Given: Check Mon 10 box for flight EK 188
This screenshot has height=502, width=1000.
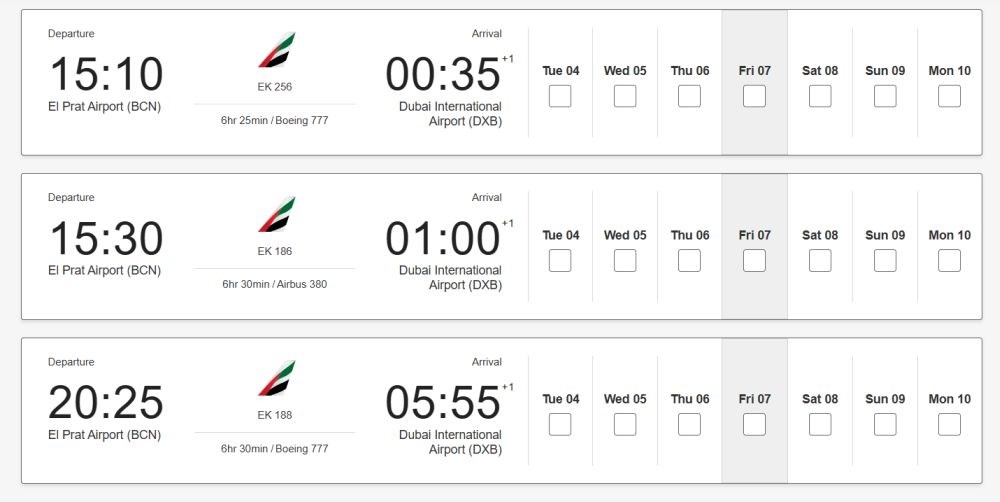Looking at the screenshot, I should click(950, 424).
